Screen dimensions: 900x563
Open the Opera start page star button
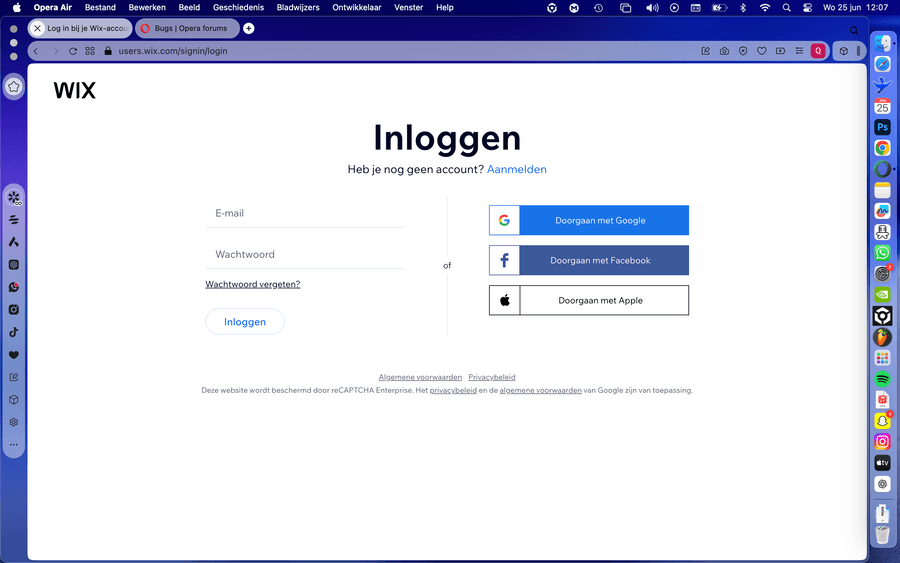coord(14,87)
